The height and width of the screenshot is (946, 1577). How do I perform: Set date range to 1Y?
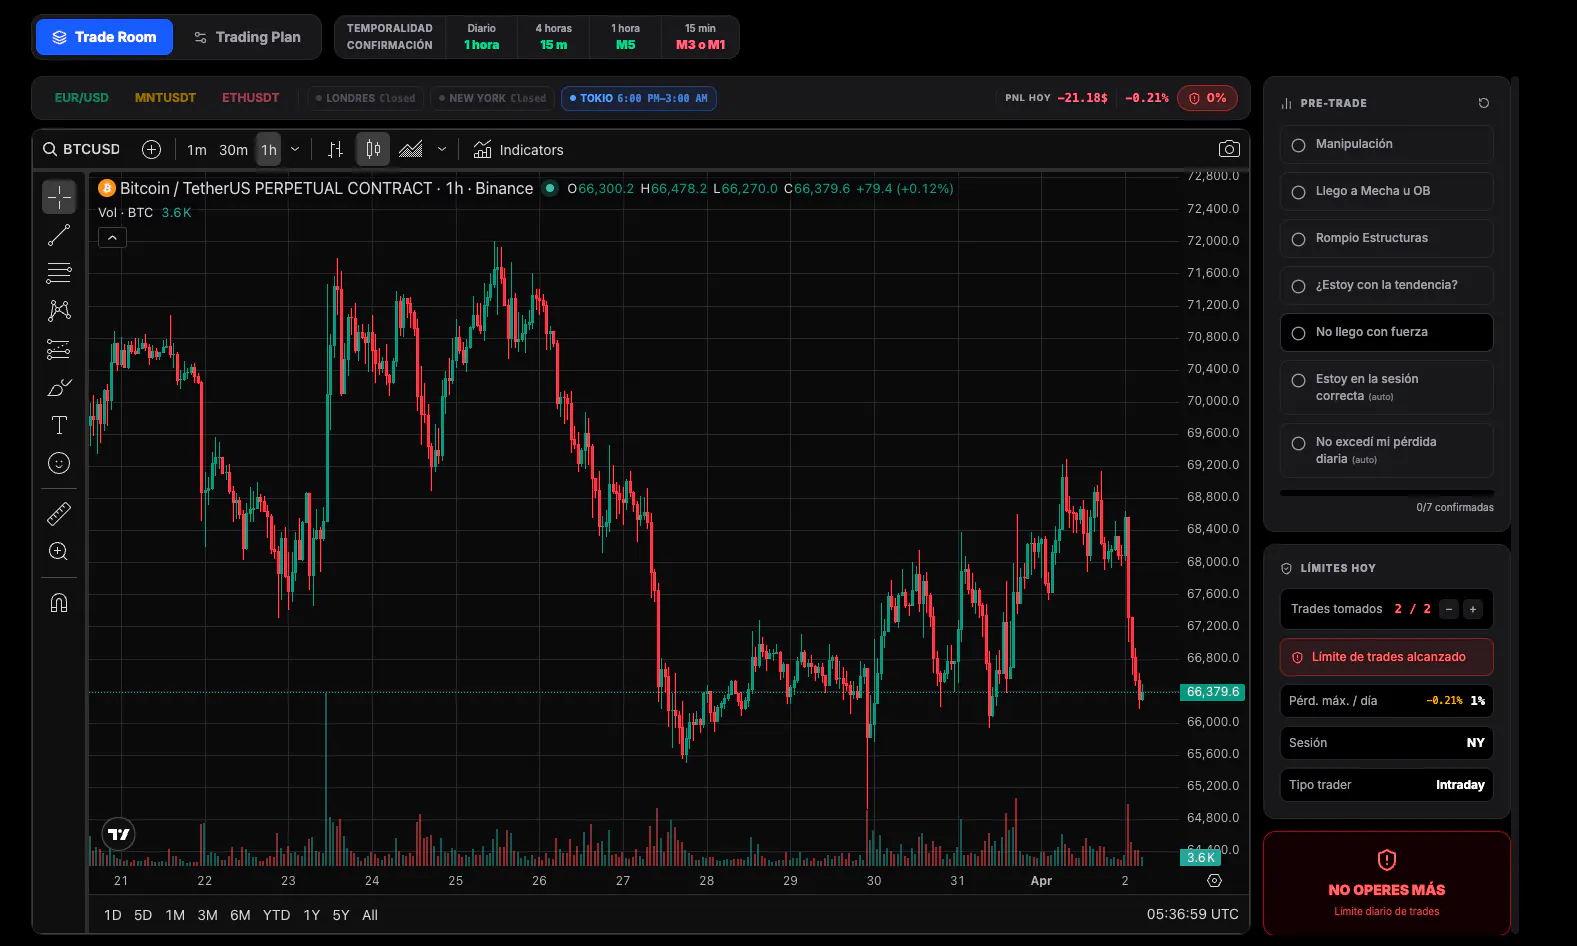click(312, 915)
